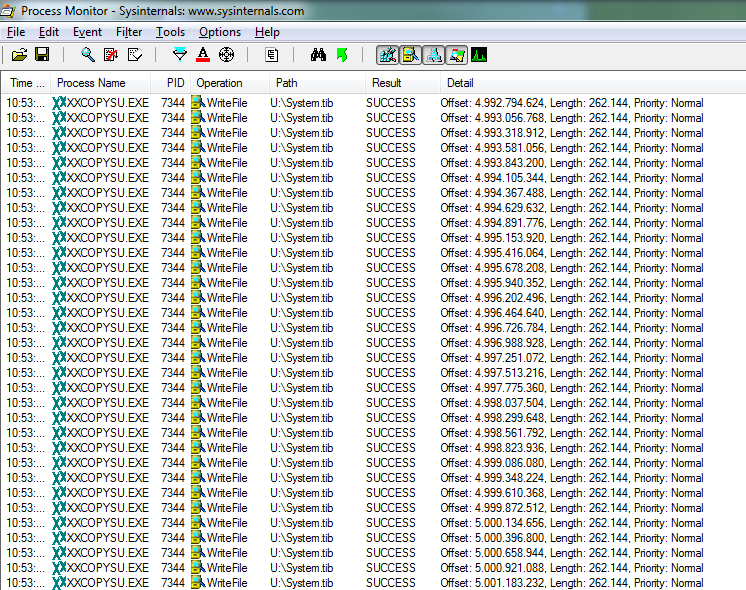Image resolution: width=746 pixels, height=590 pixels.
Task: Click the Path column header
Action: 317,83
